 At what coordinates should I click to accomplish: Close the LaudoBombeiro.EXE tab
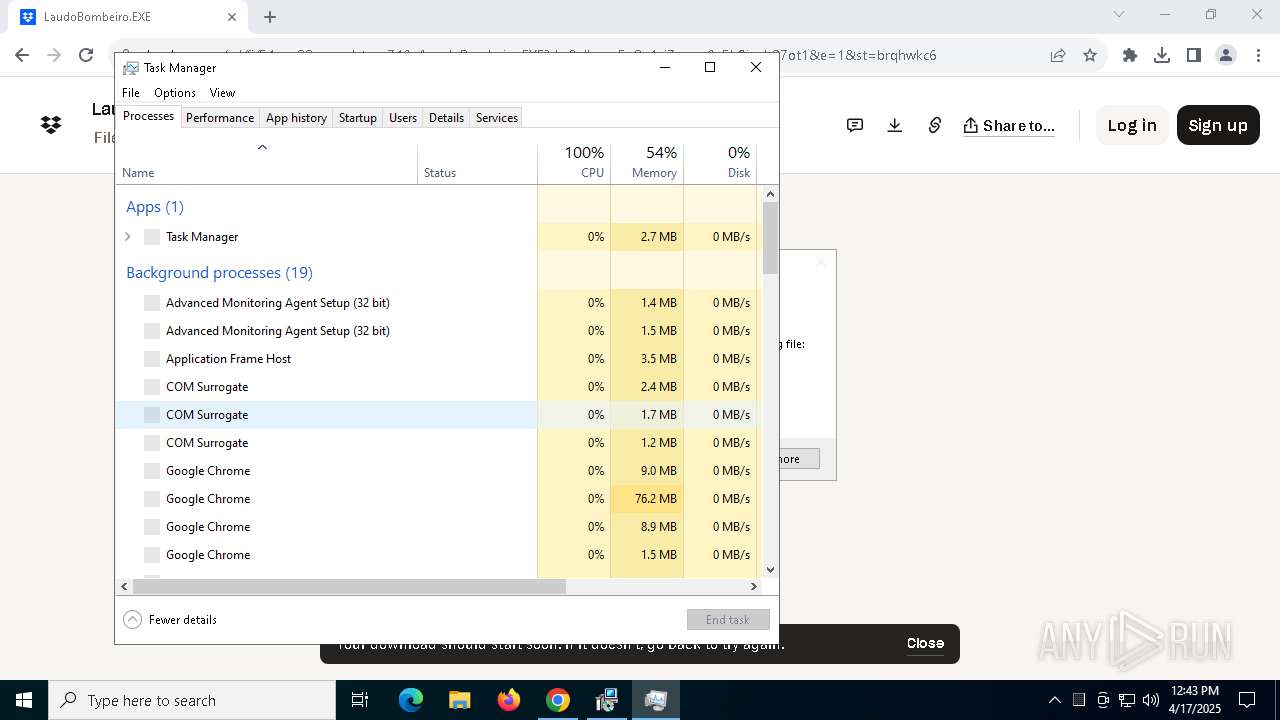pyautogui.click(x=232, y=17)
